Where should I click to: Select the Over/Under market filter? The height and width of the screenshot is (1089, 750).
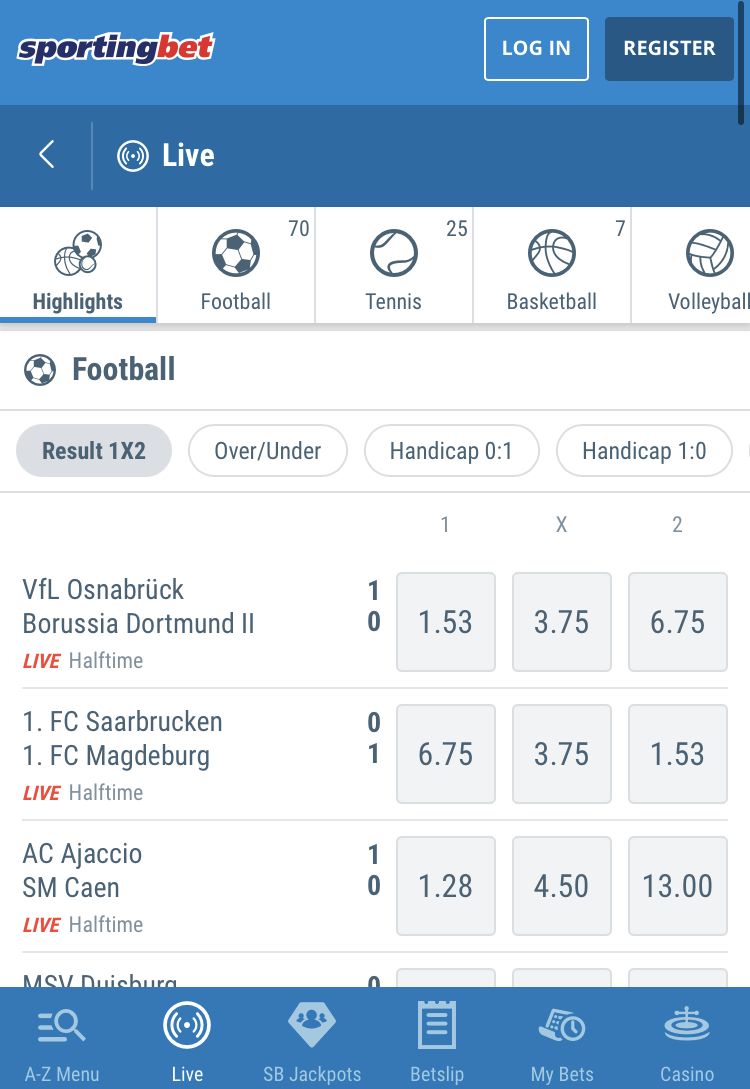coord(268,451)
